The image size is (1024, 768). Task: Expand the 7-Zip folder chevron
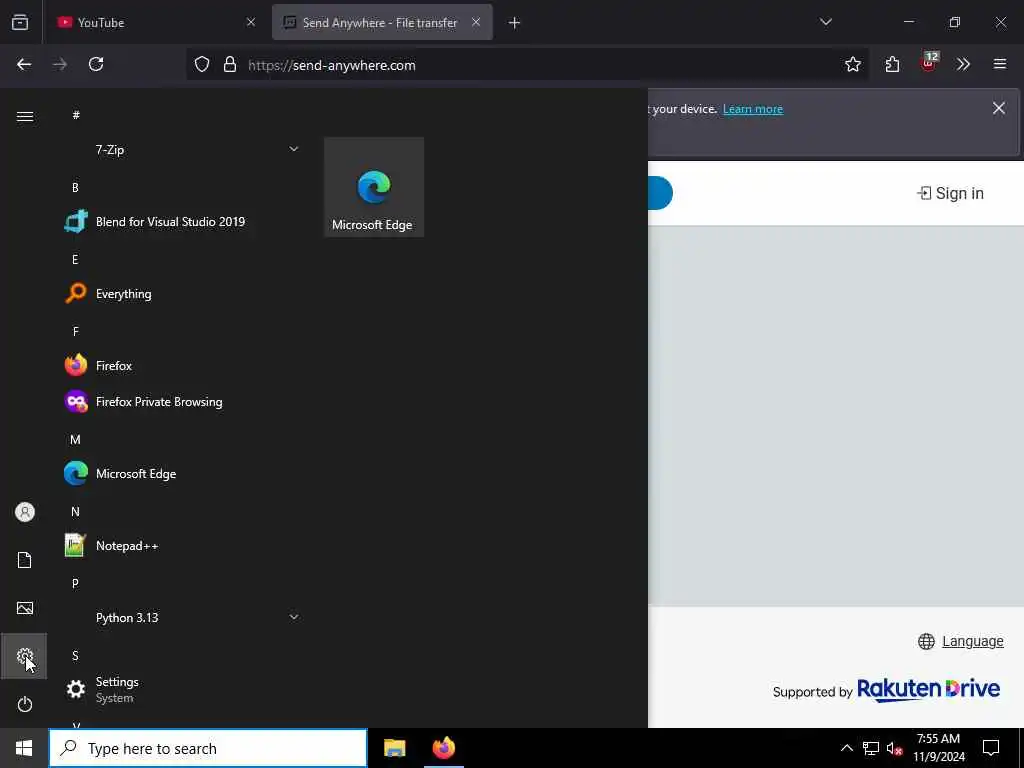[294, 150]
